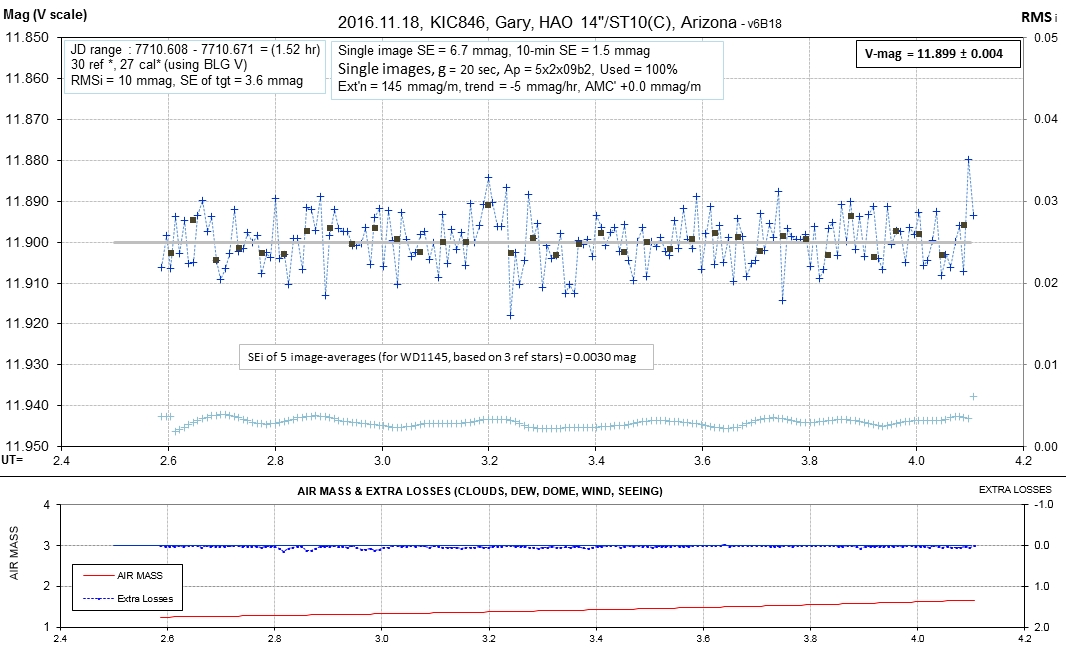
Task: Click "Ext'n = 145 mmag/m, trend" line
Action: point(519,86)
